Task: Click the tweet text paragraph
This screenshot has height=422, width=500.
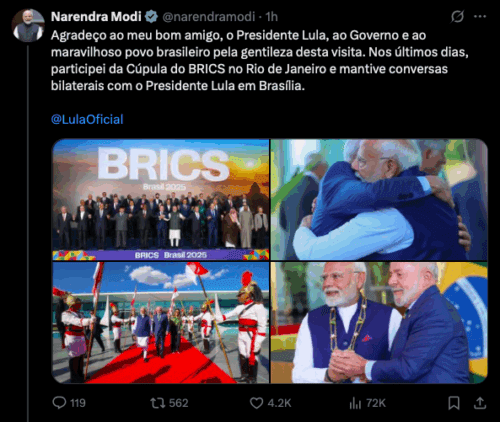Action: pos(260,61)
